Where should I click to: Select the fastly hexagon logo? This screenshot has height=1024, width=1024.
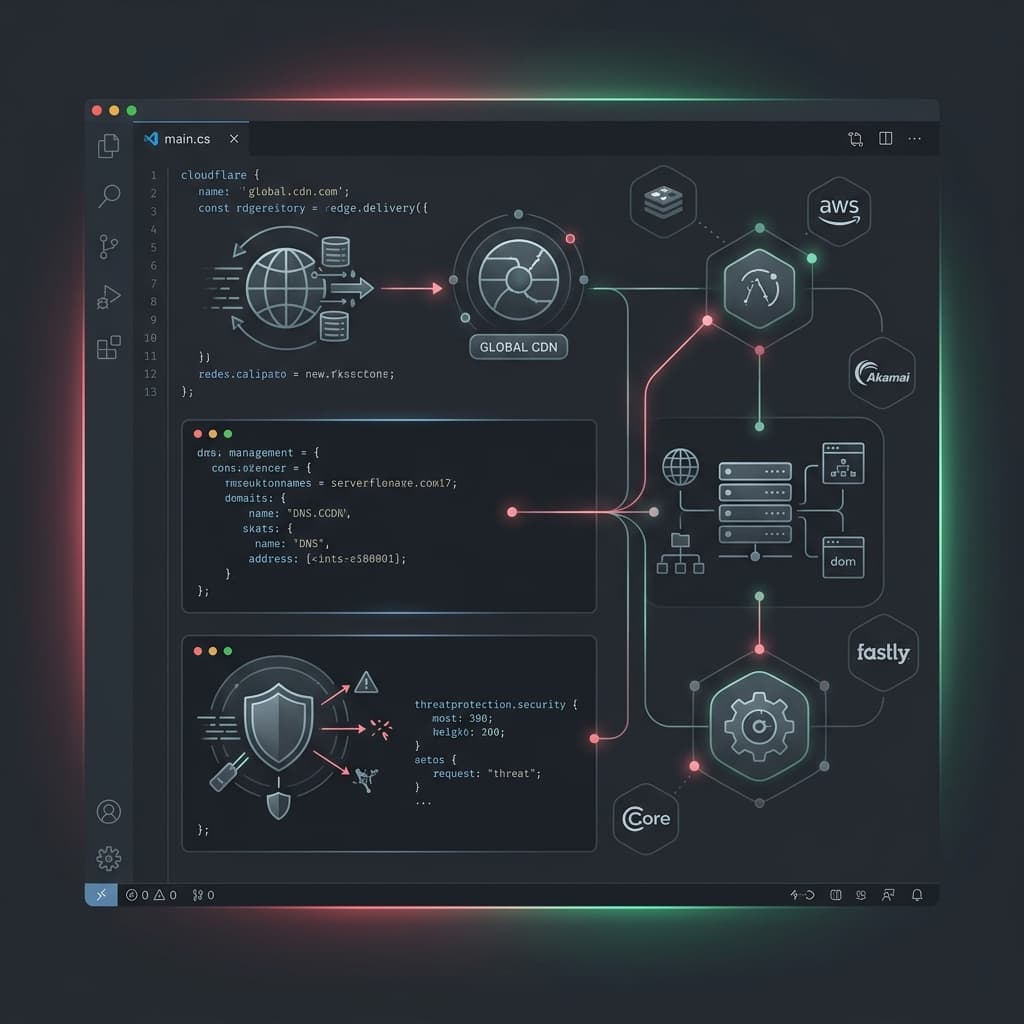point(883,652)
